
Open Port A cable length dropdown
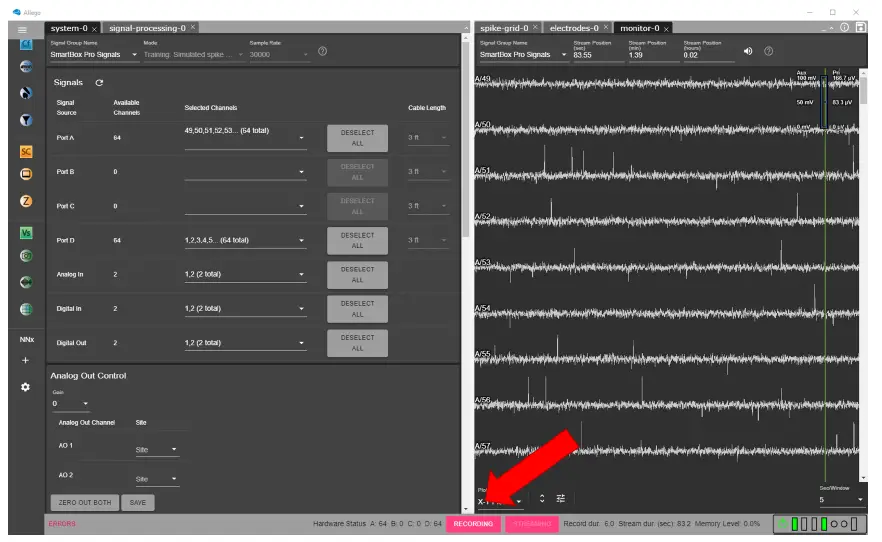[x=428, y=138]
